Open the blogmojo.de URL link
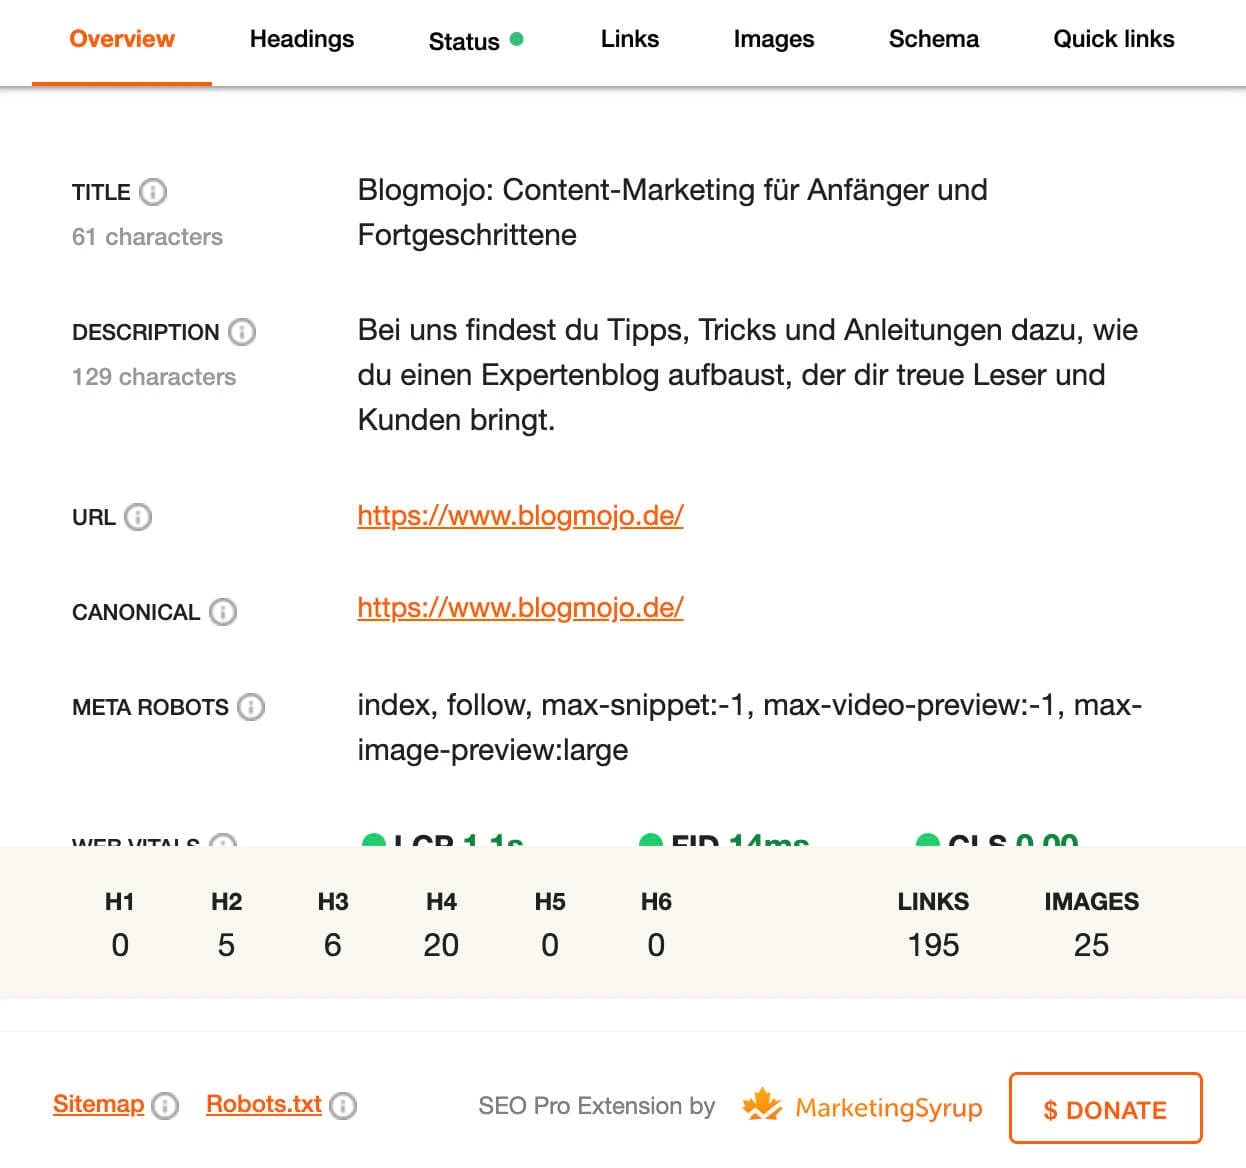This screenshot has width=1246, height=1168. (x=519, y=515)
